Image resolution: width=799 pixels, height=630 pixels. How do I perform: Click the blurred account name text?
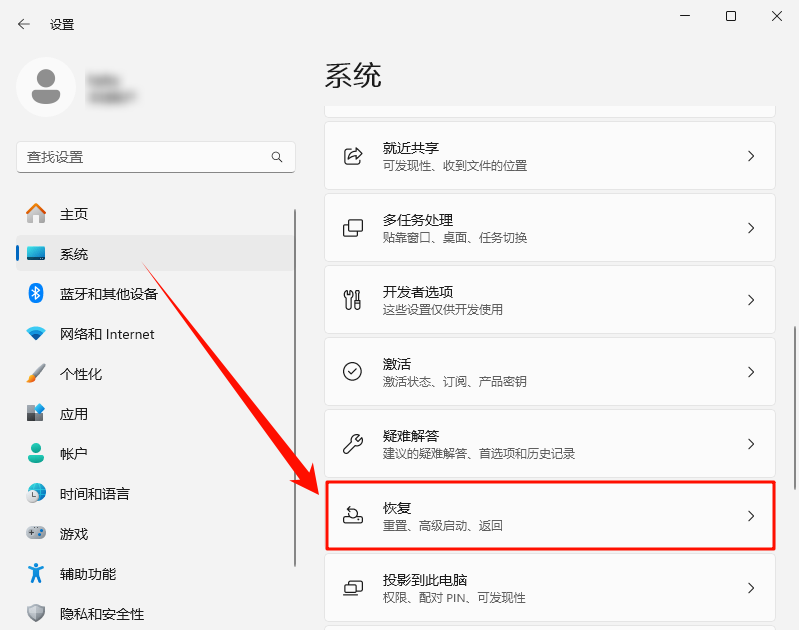tap(111, 88)
